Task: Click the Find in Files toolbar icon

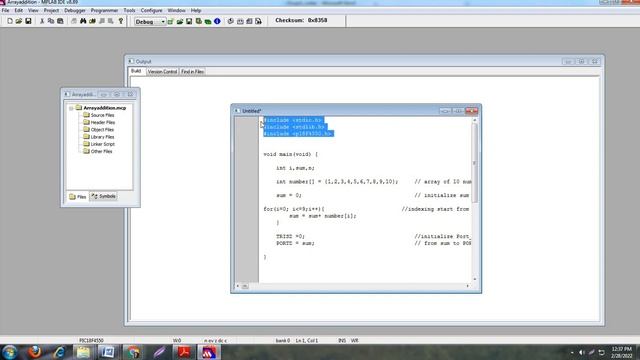Action: [93, 21]
